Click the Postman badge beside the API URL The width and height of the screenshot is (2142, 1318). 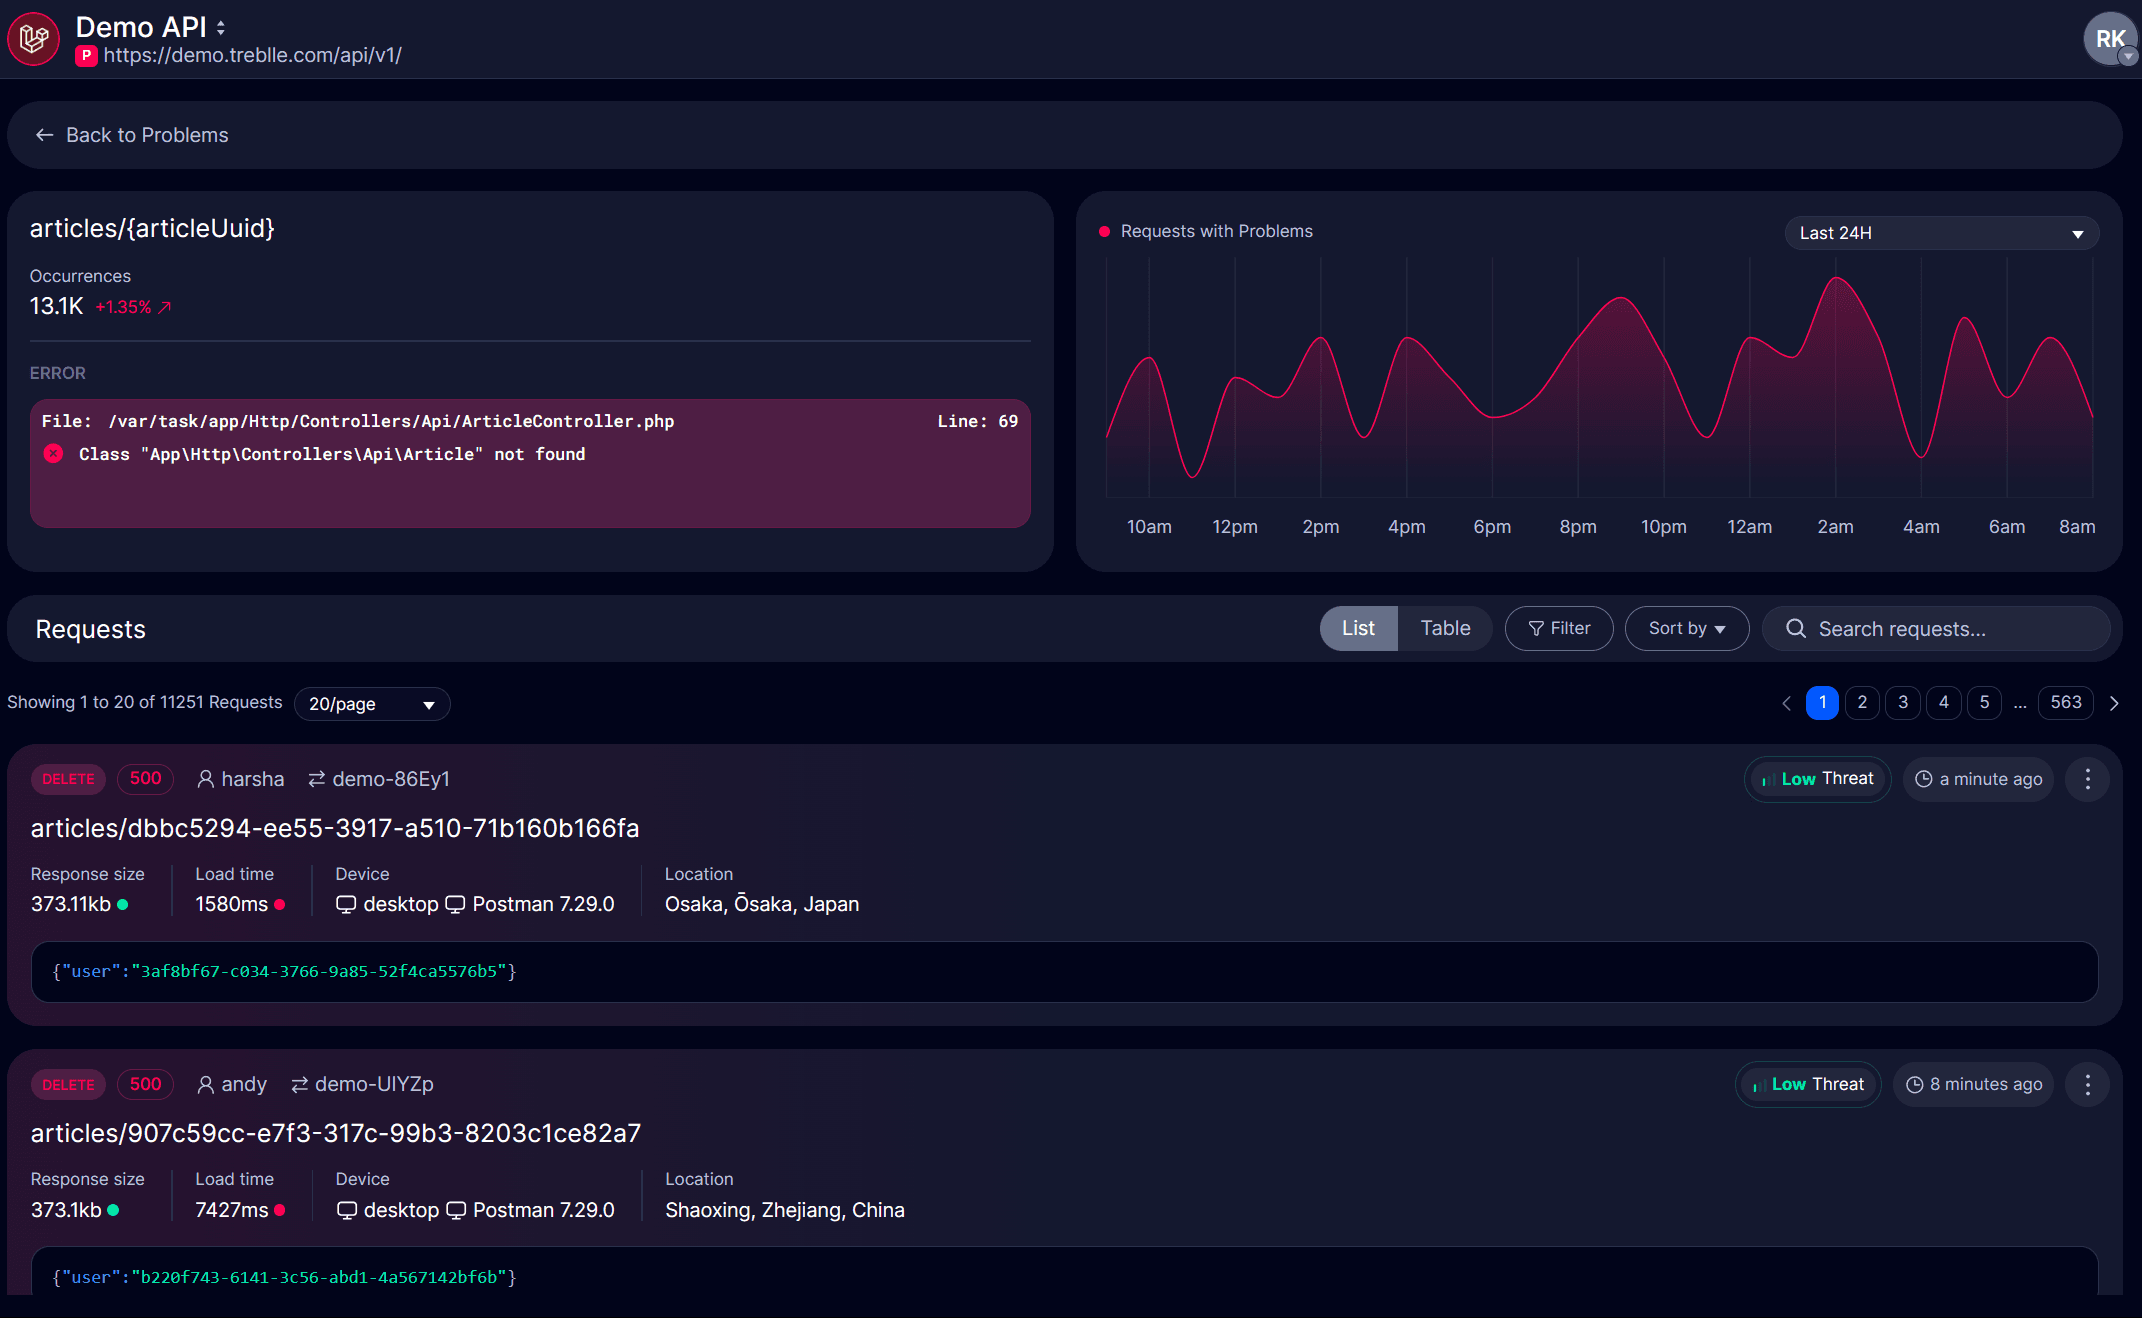[85, 56]
